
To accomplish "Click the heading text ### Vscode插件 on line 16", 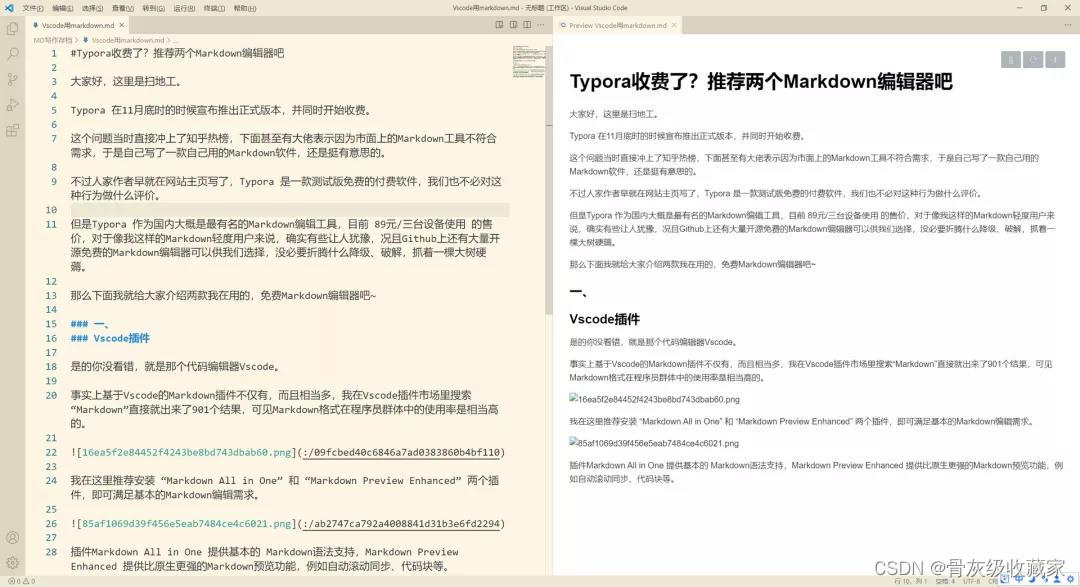I will [110, 338].
